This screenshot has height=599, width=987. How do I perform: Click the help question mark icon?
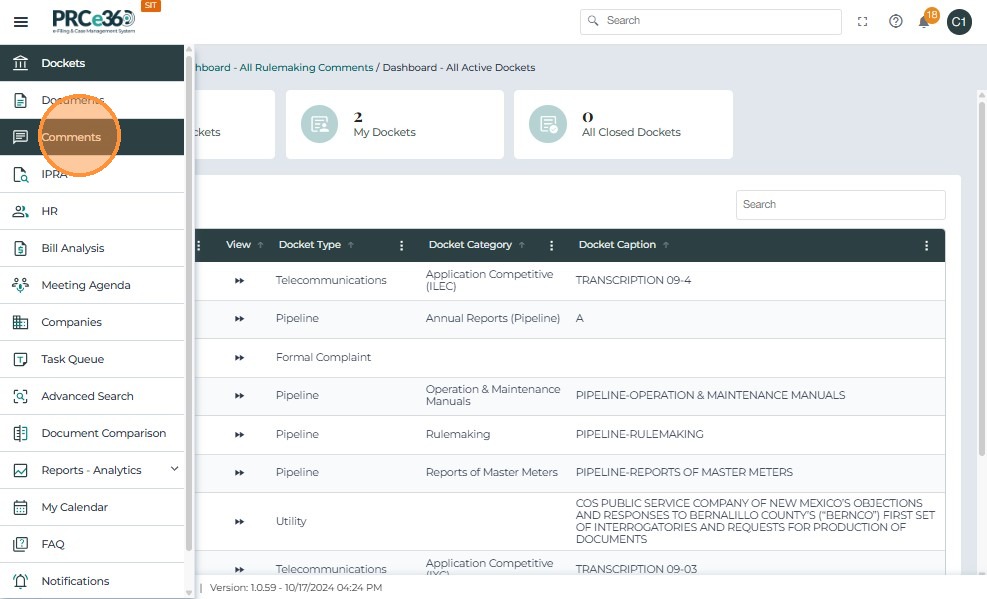pos(895,21)
